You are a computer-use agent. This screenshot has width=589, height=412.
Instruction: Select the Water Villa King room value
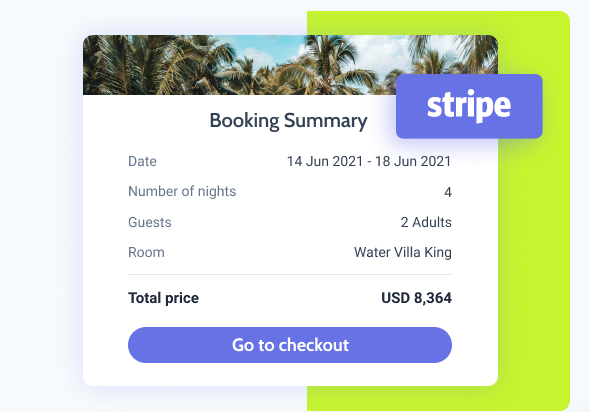click(x=403, y=252)
